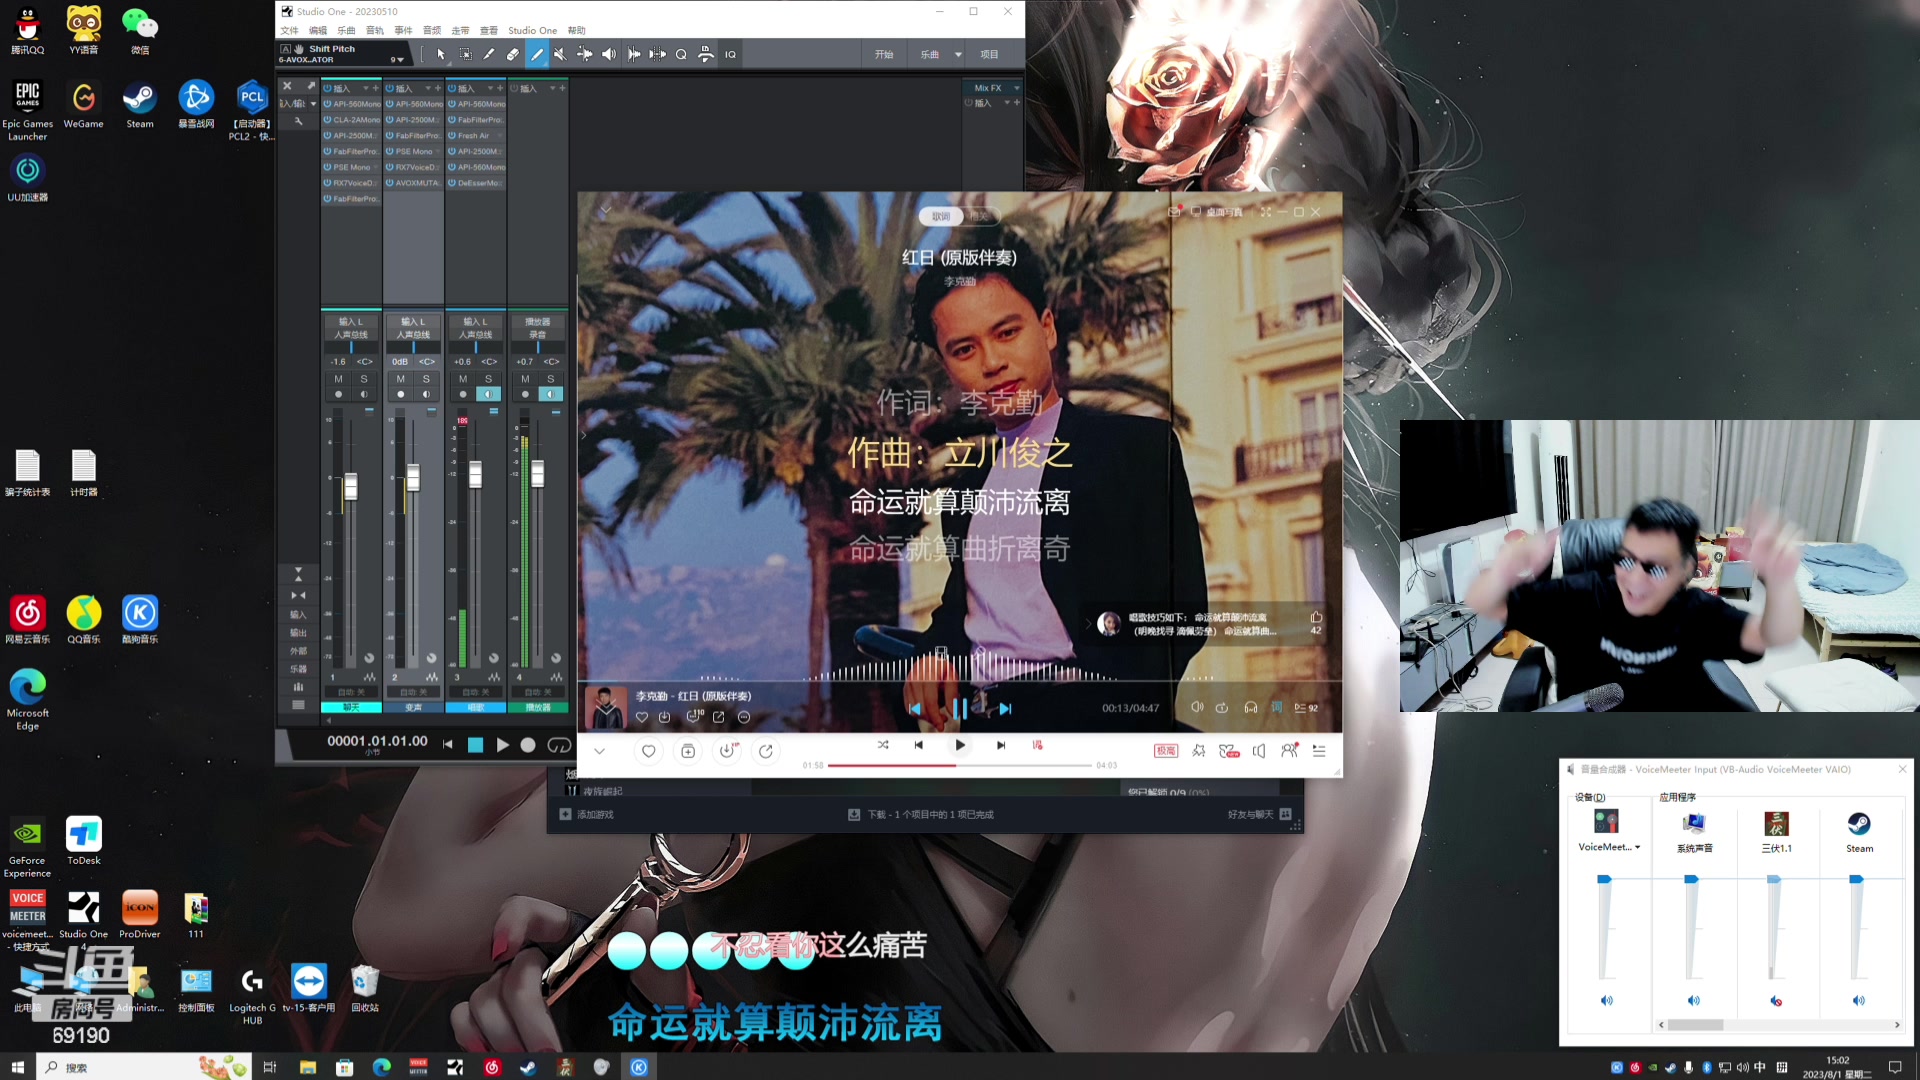Open the Studio One menu item

[532, 30]
